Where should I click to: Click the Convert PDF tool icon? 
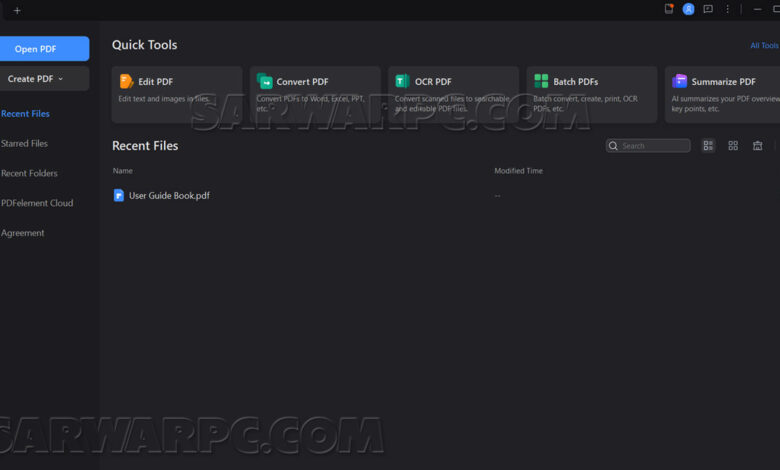point(265,81)
